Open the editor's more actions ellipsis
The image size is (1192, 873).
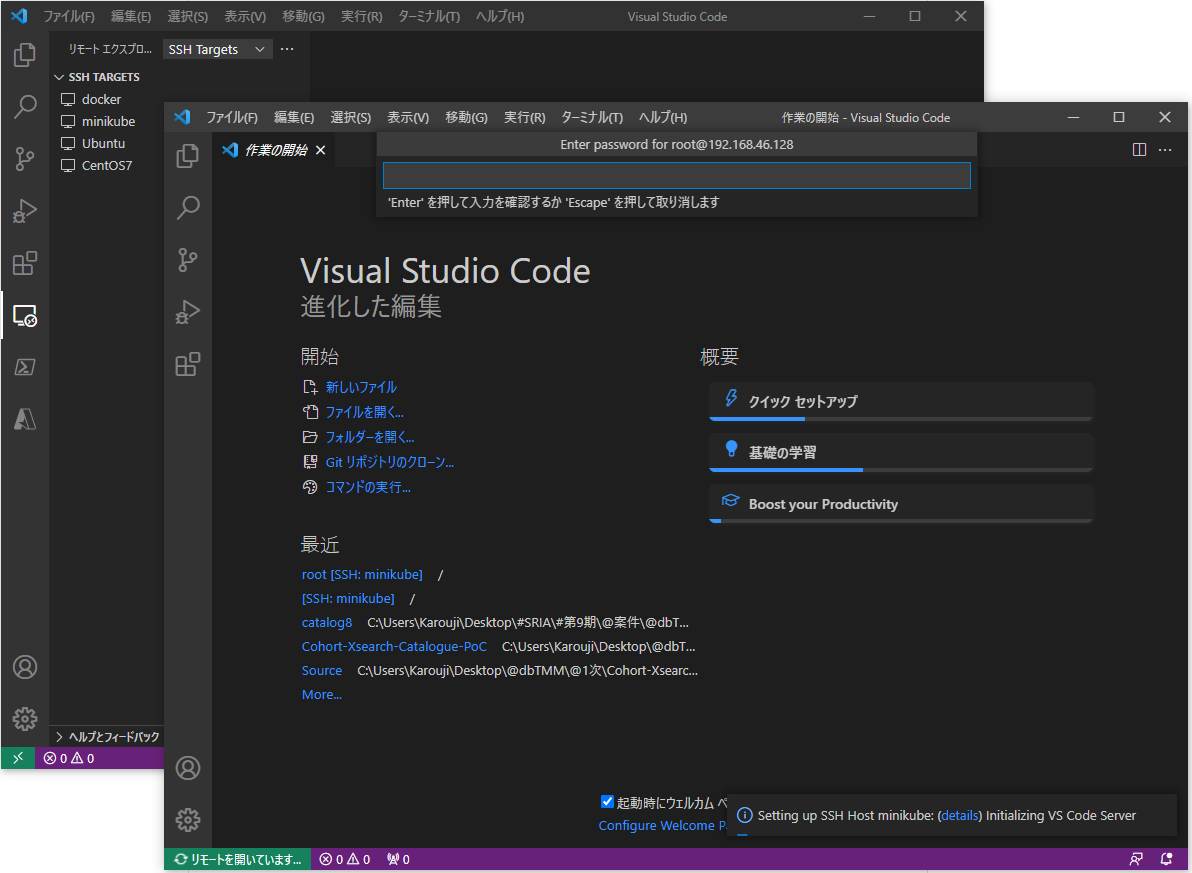pyautogui.click(x=1165, y=150)
